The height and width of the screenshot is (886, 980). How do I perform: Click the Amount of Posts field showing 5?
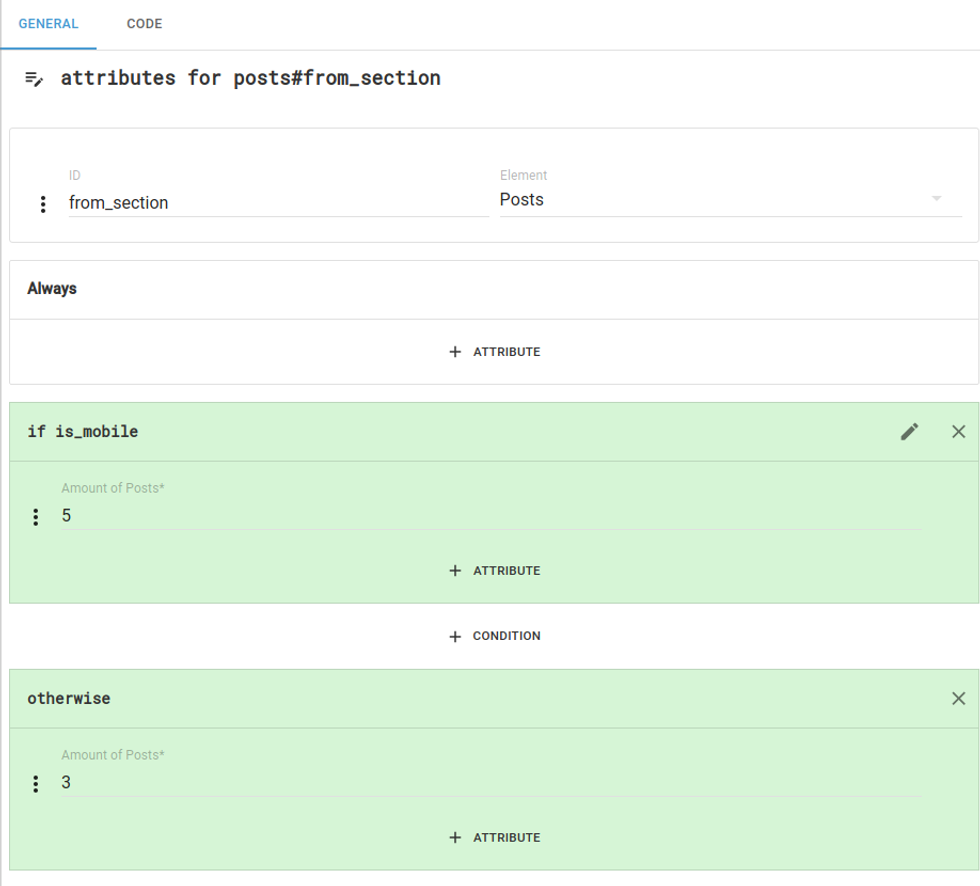(x=490, y=516)
